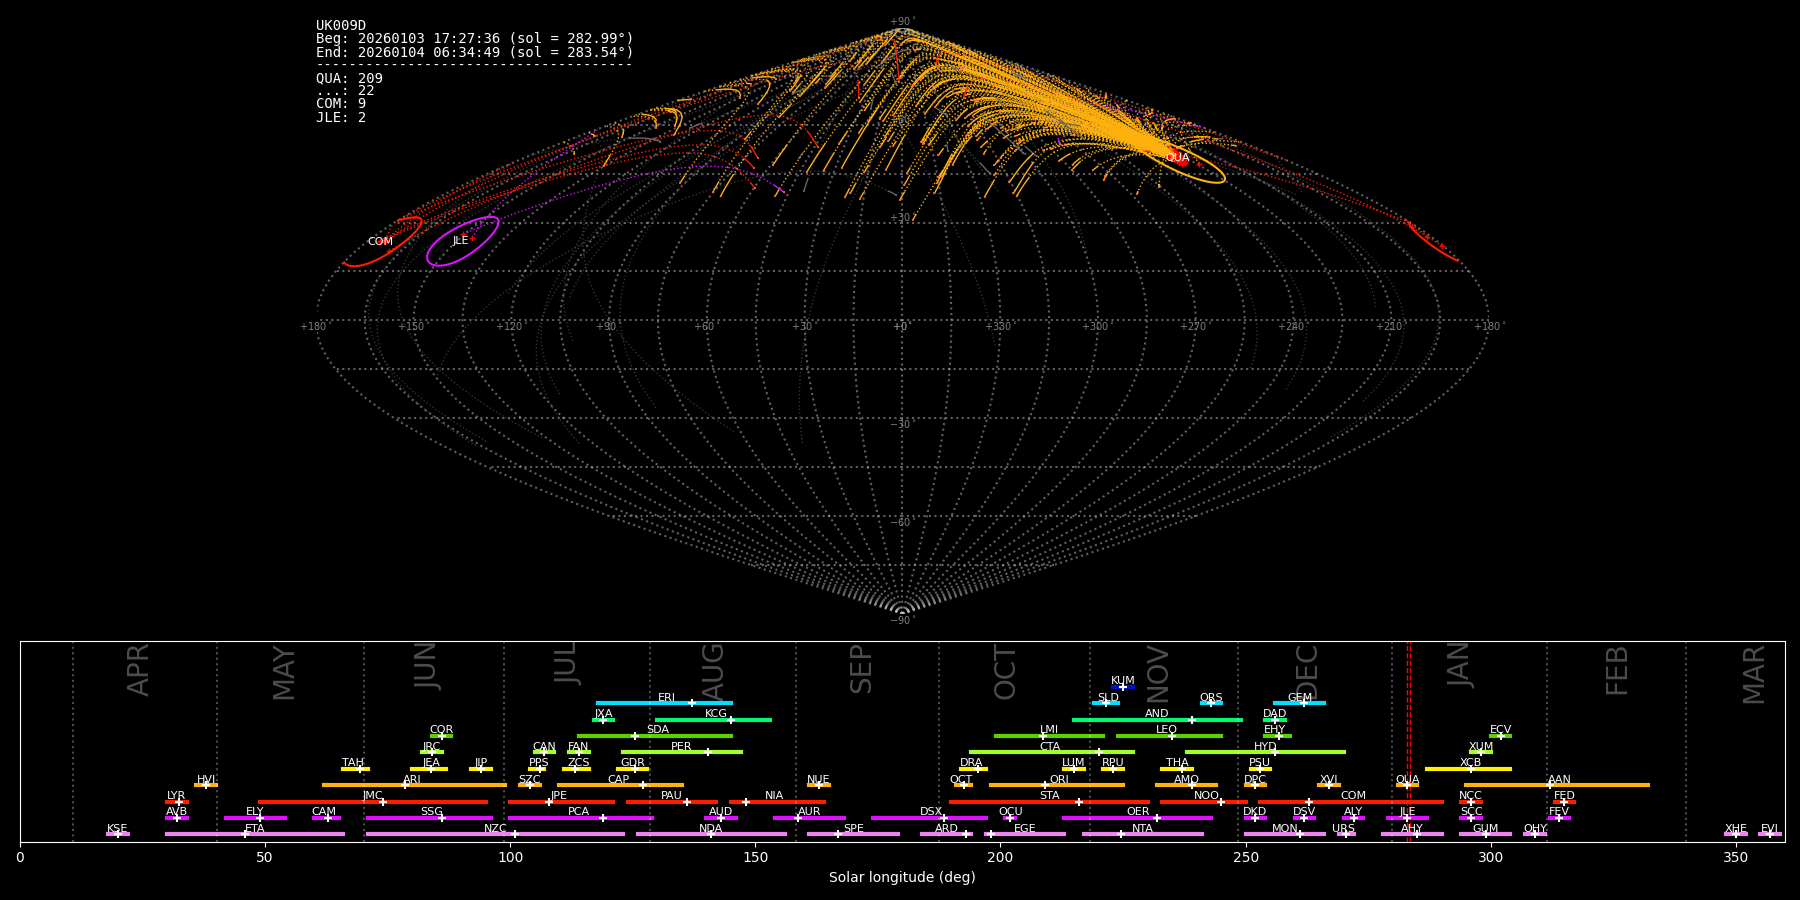This screenshot has width=1800, height=900.
Task: Select the 'QUA: 209' count line
Action: click(349, 79)
